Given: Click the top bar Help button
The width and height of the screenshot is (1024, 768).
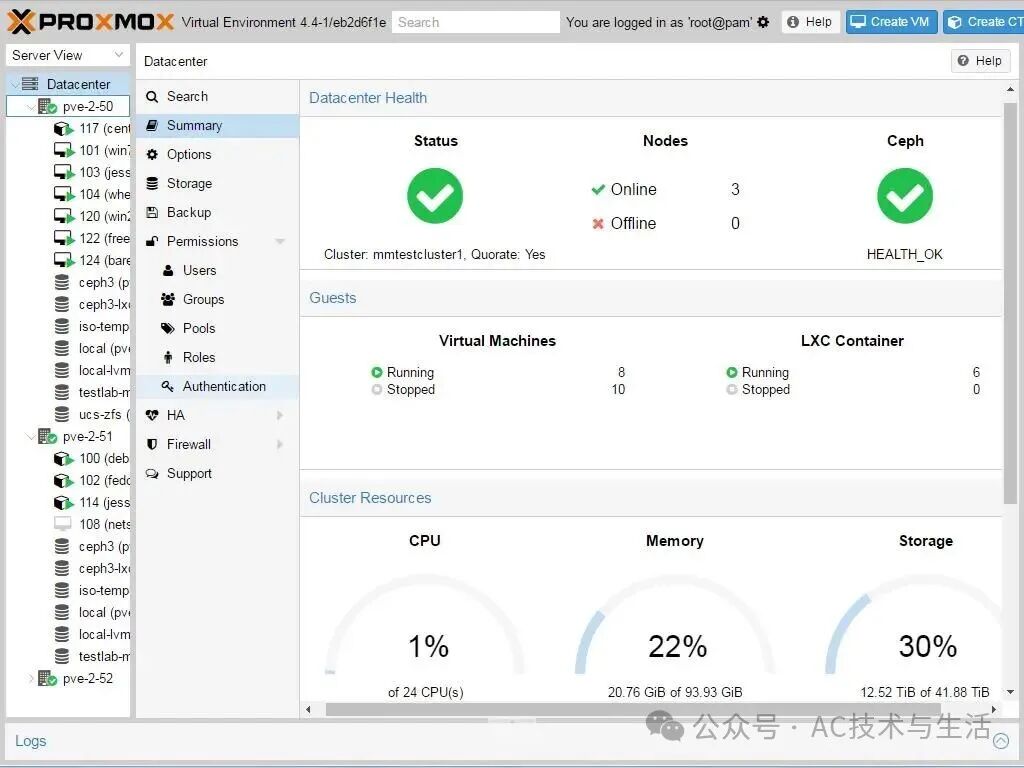Looking at the screenshot, I should [x=810, y=22].
